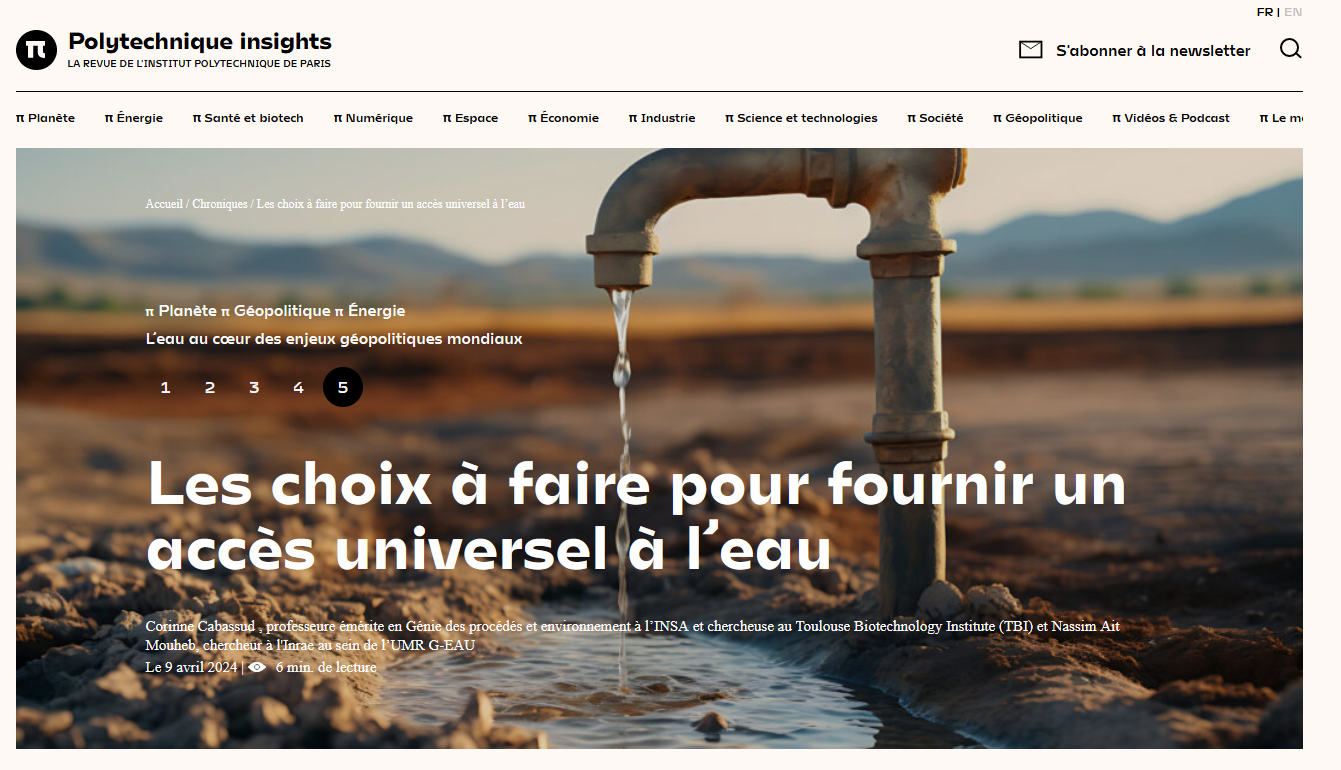
Task: Click S'abonner à la newsletter link
Action: tap(1153, 50)
